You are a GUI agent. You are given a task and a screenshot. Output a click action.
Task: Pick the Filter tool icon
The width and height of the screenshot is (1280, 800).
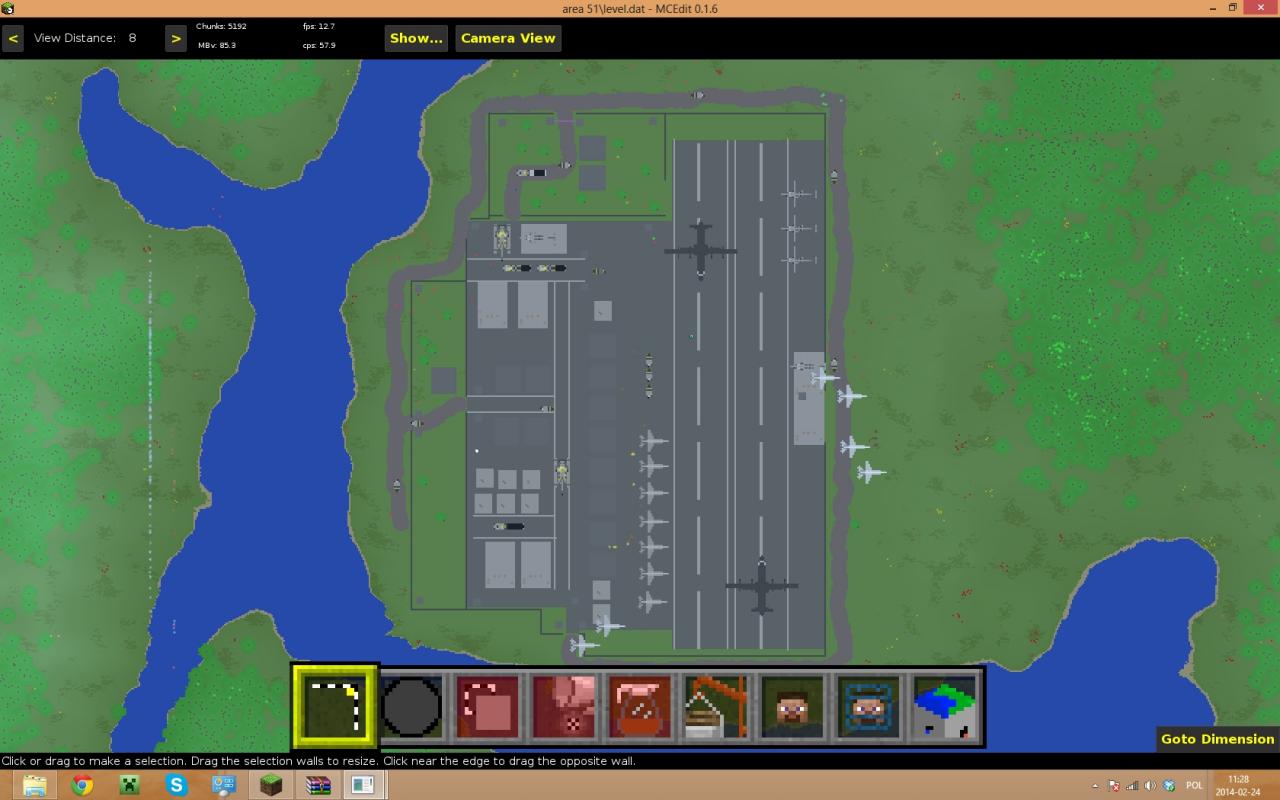click(x=640, y=707)
